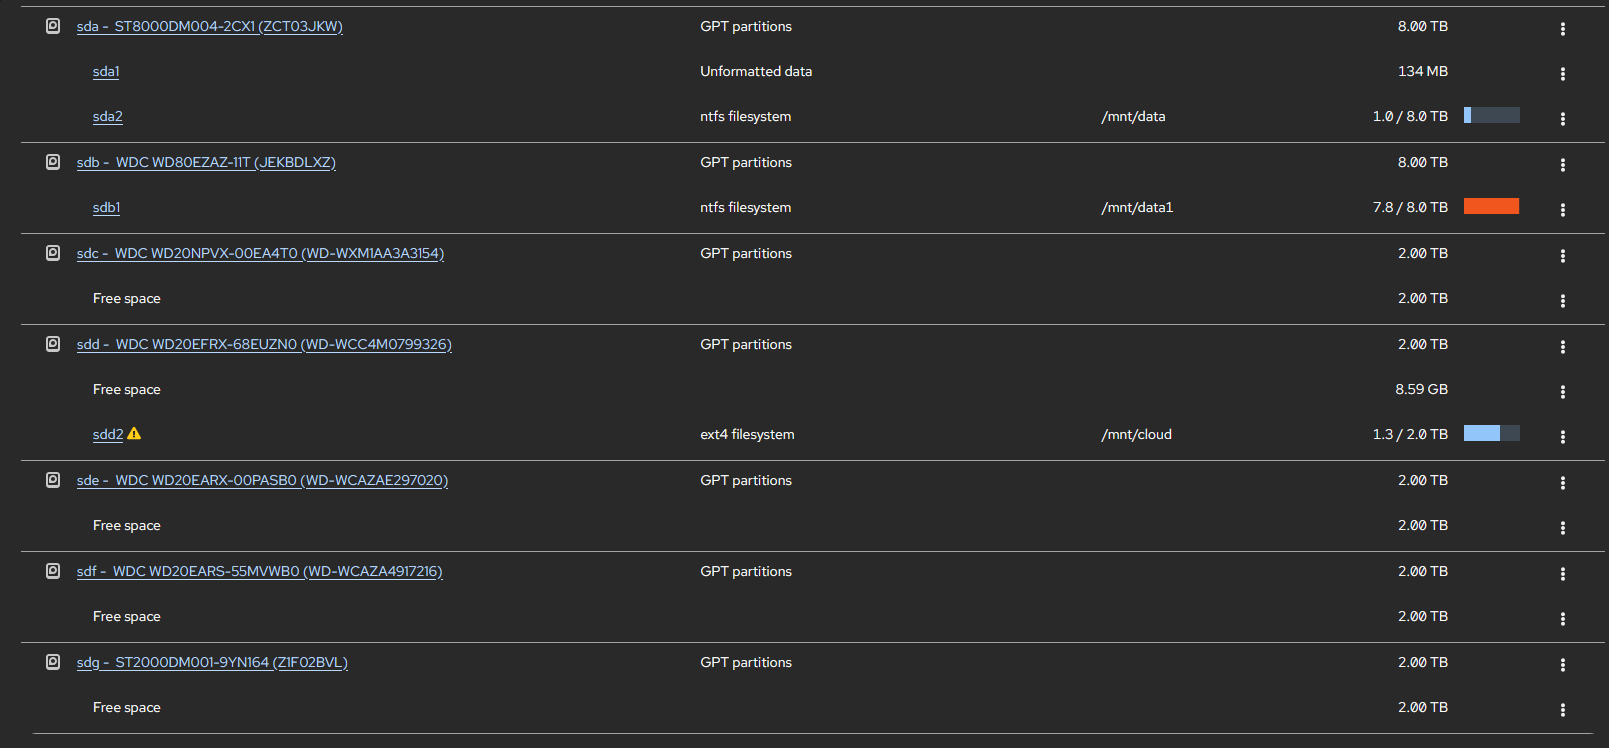Image resolution: width=1609 pixels, height=748 pixels.
Task: Click the Free space row under sde
Action: [127, 525]
